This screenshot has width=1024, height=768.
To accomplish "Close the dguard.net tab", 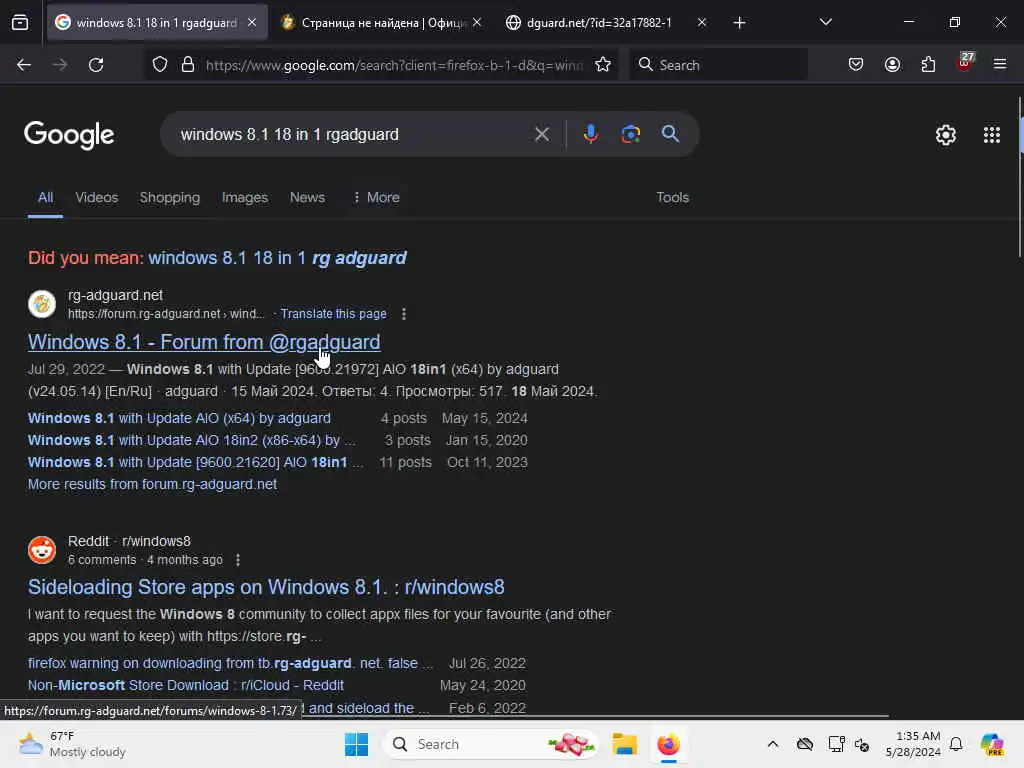I will (x=701, y=23).
